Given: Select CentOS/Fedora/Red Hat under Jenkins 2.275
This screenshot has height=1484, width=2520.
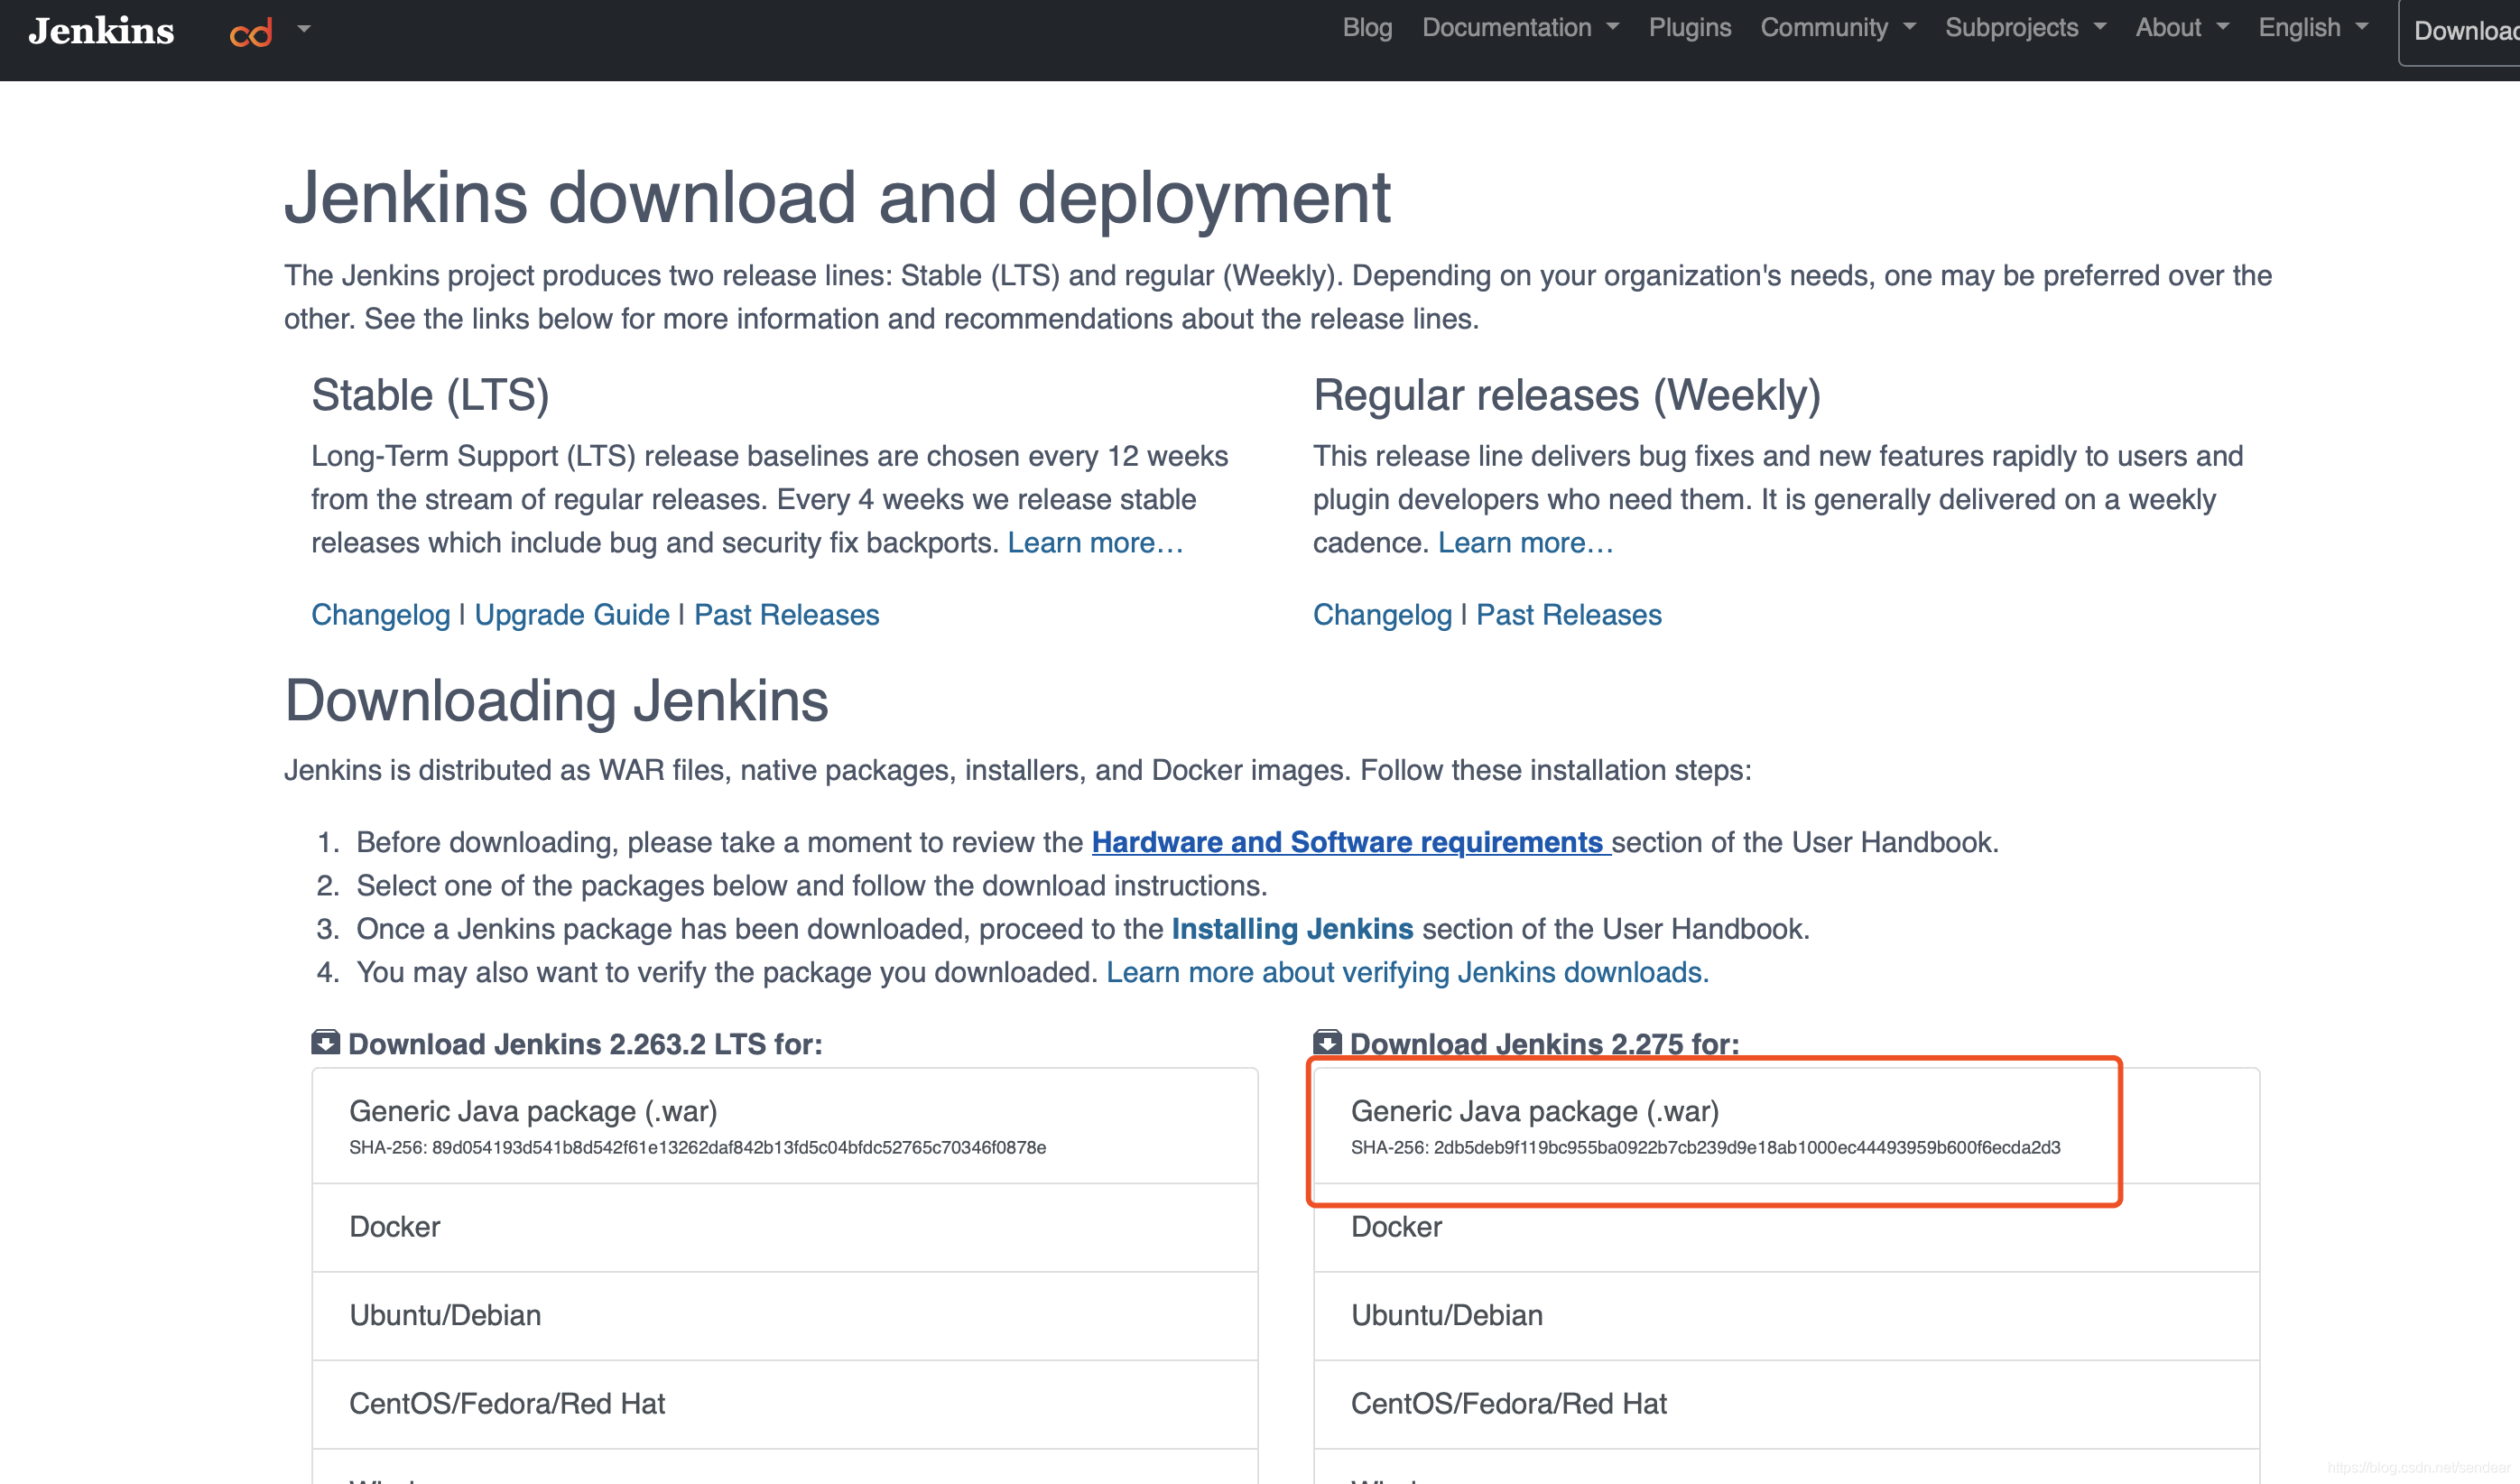Looking at the screenshot, I should (1786, 1404).
